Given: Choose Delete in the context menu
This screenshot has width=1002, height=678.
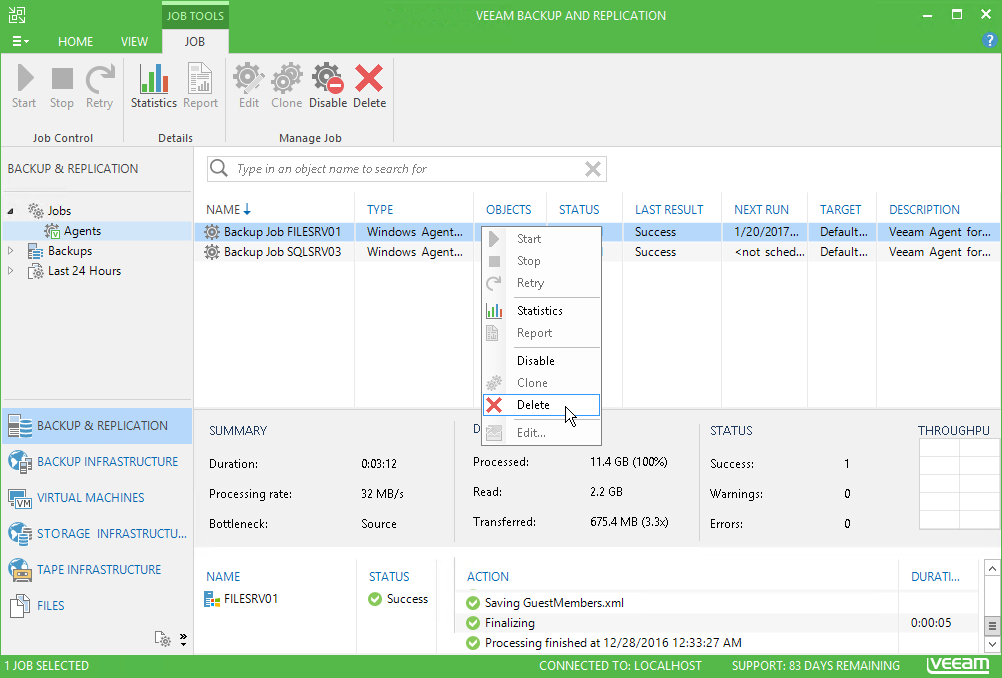Looking at the screenshot, I should [x=541, y=405].
